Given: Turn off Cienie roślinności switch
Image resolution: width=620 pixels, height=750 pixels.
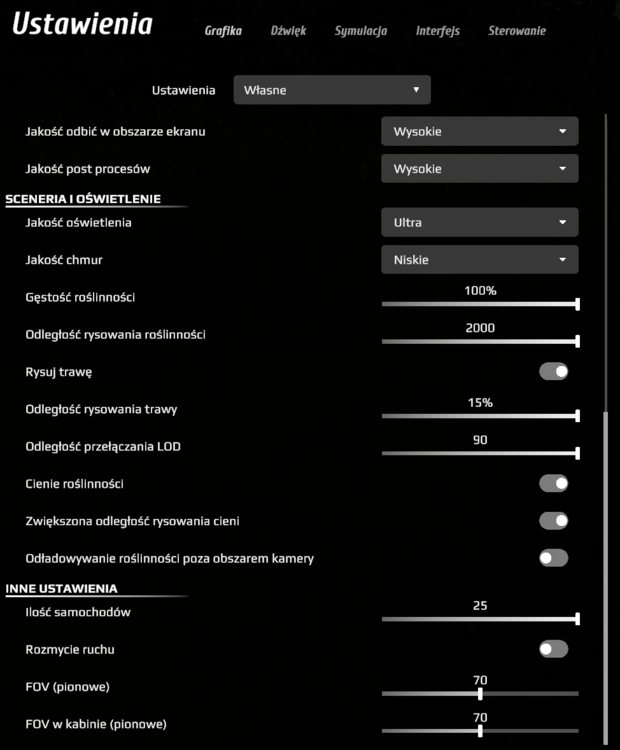Looking at the screenshot, I should pyautogui.click(x=553, y=484).
